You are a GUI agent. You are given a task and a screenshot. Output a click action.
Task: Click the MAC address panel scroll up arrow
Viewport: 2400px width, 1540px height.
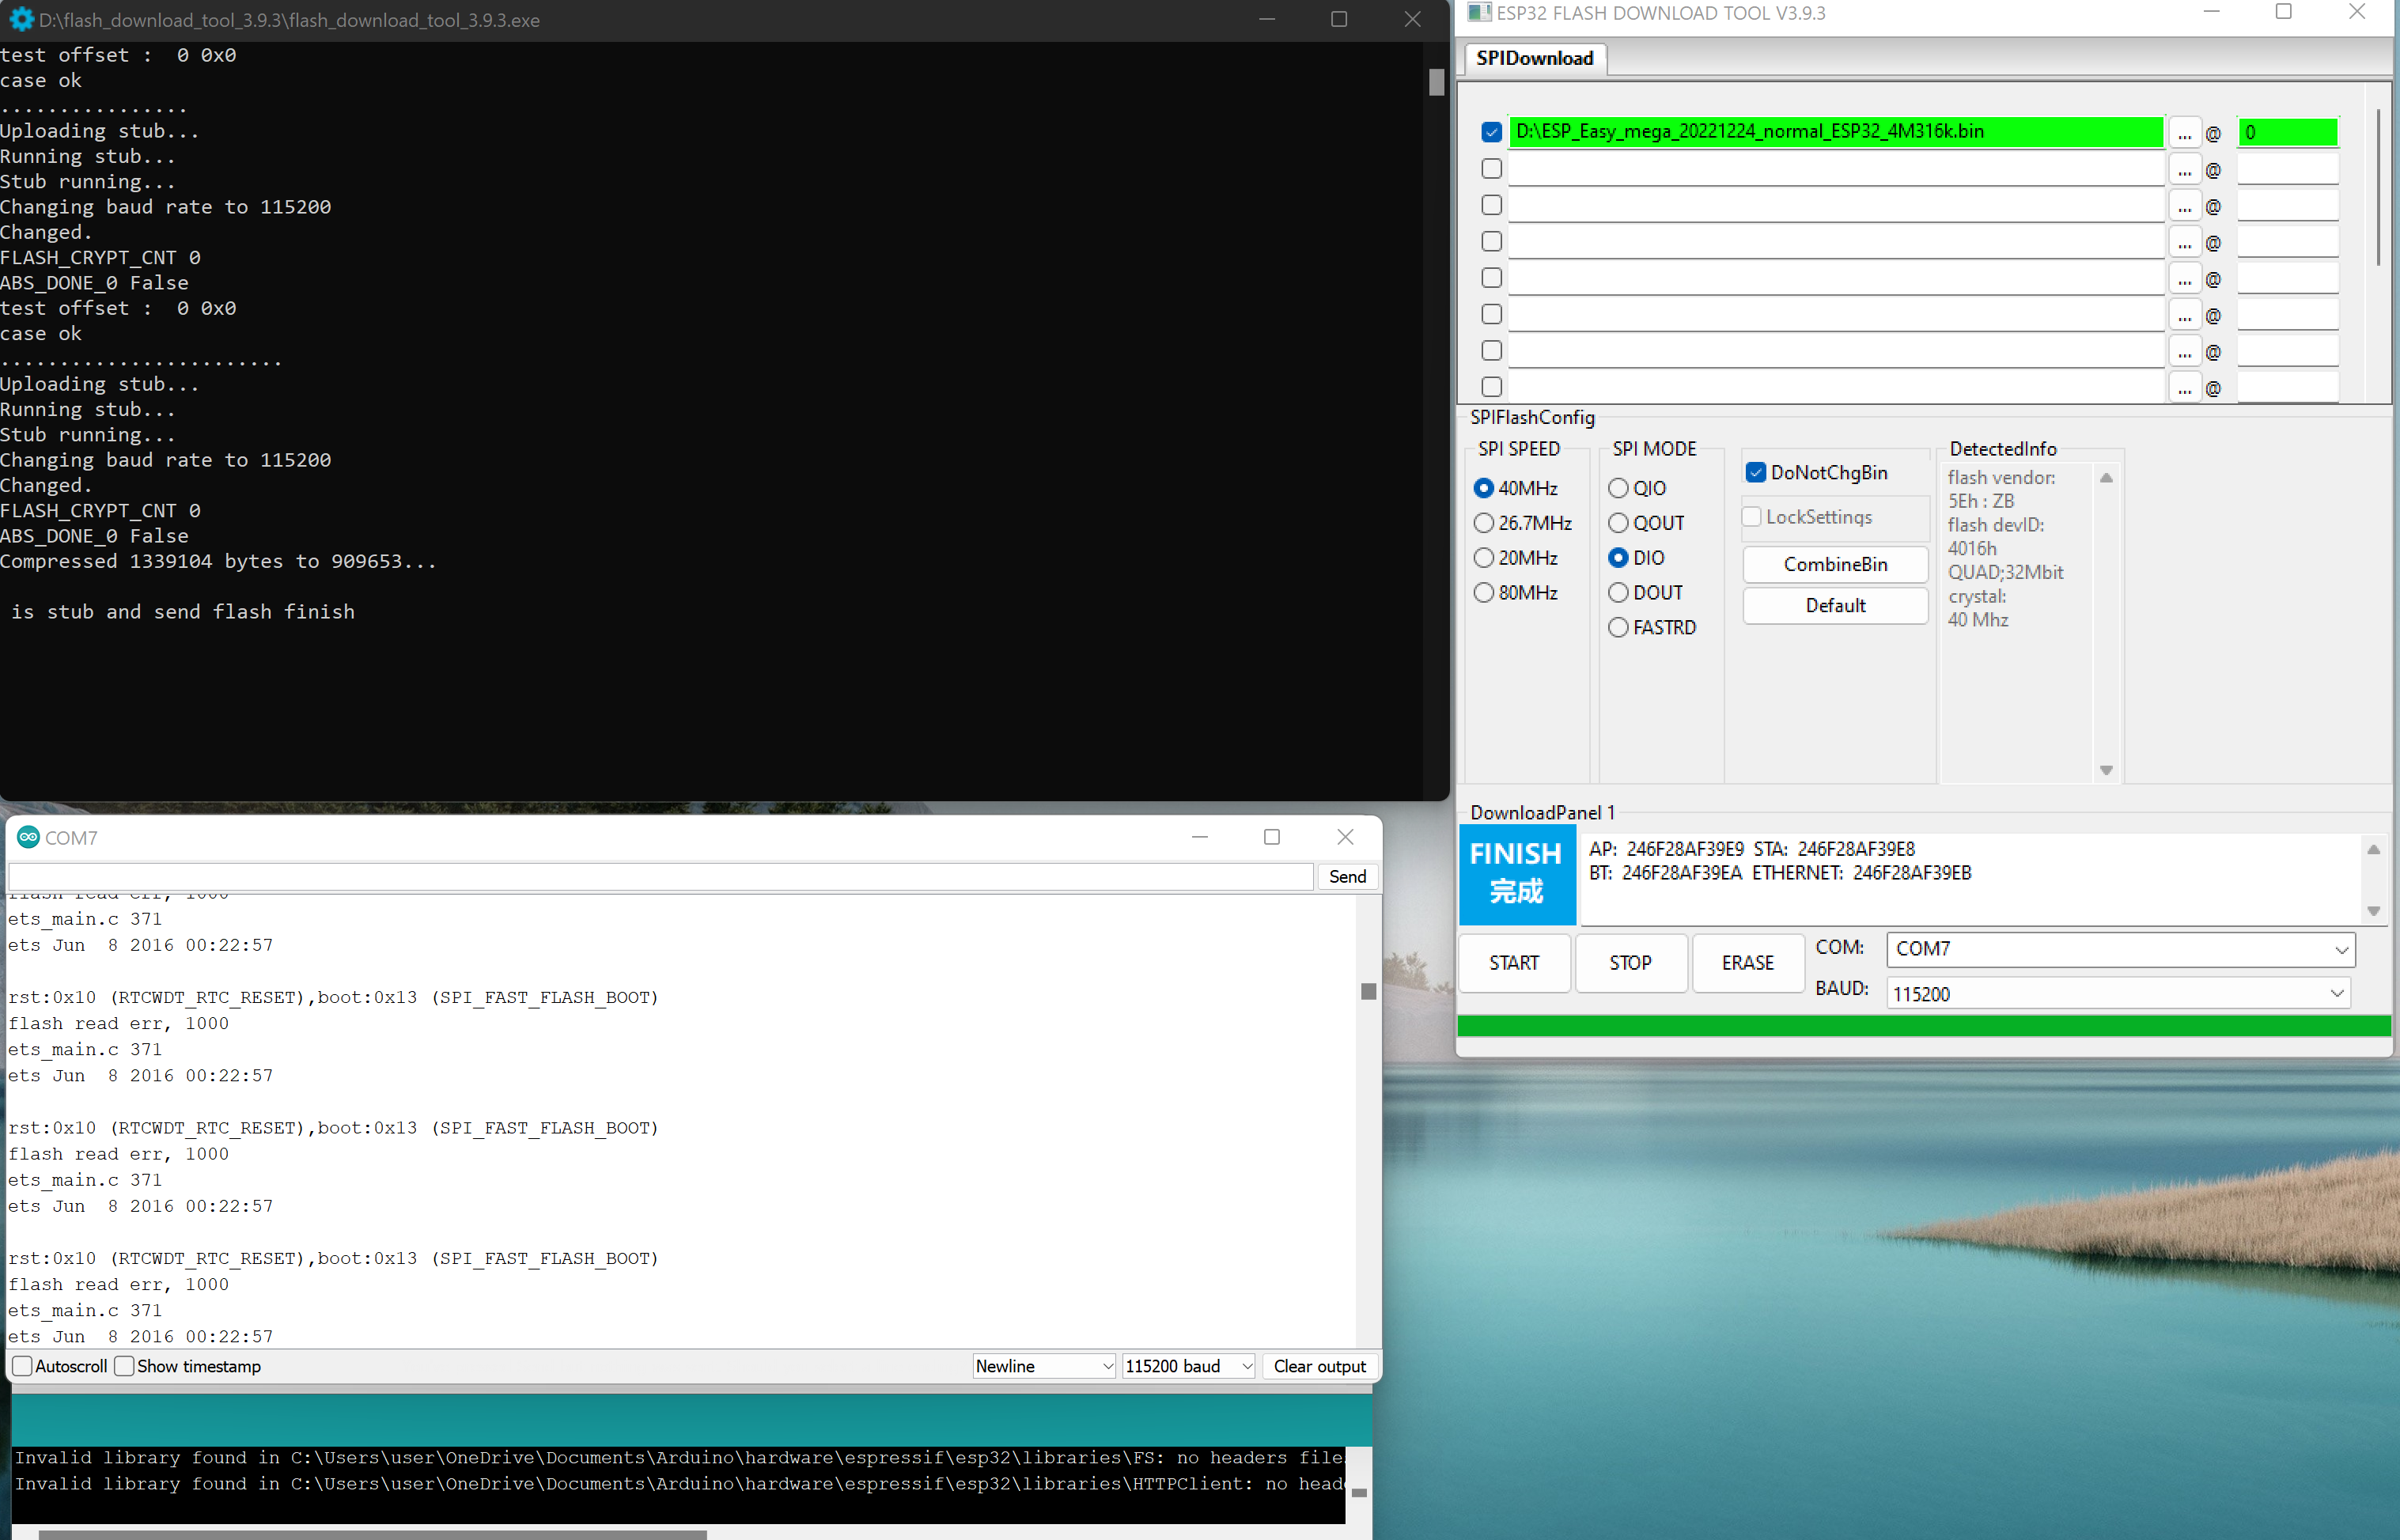pos(2373,850)
